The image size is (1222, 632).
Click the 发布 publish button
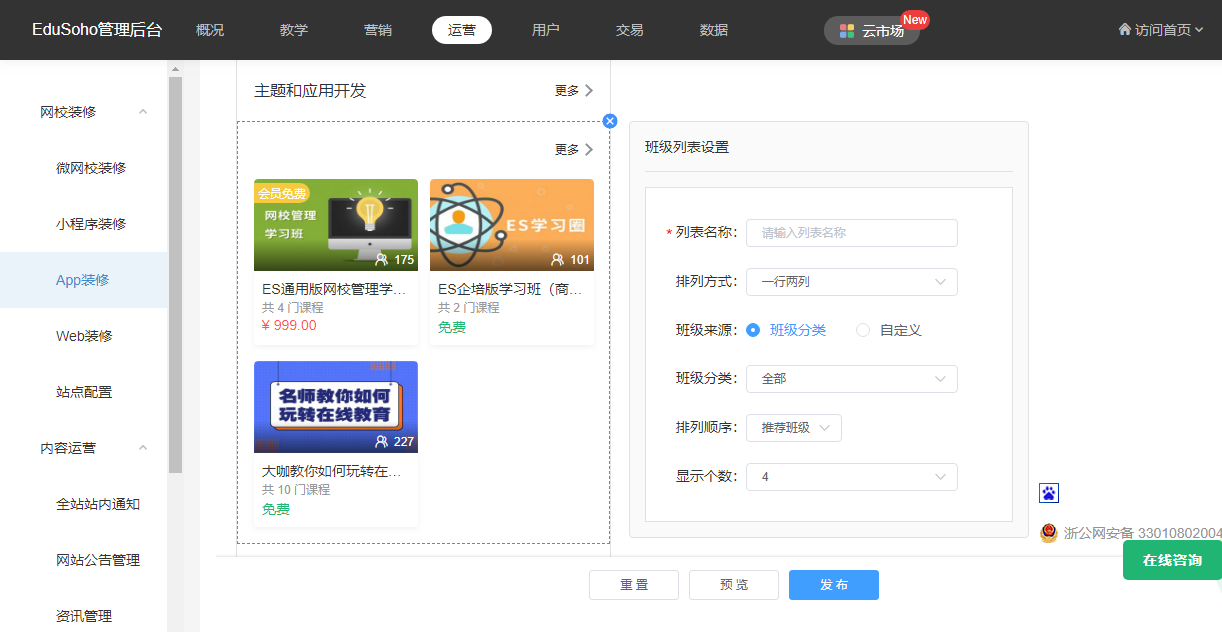click(x=834, y=585)
